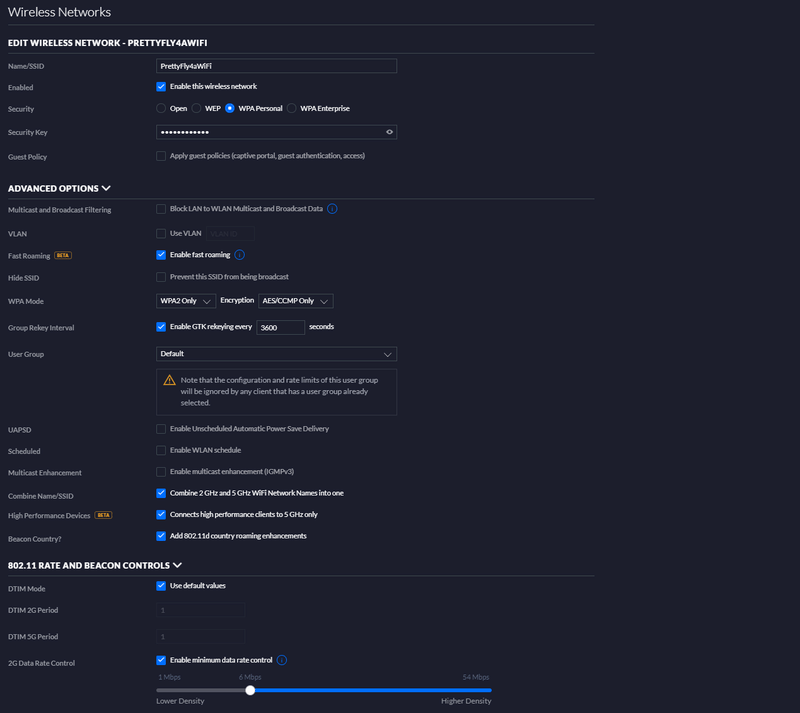Disable Enable minimum data rate control checkbox
800x713 pixels.
[x=161, y=660]
